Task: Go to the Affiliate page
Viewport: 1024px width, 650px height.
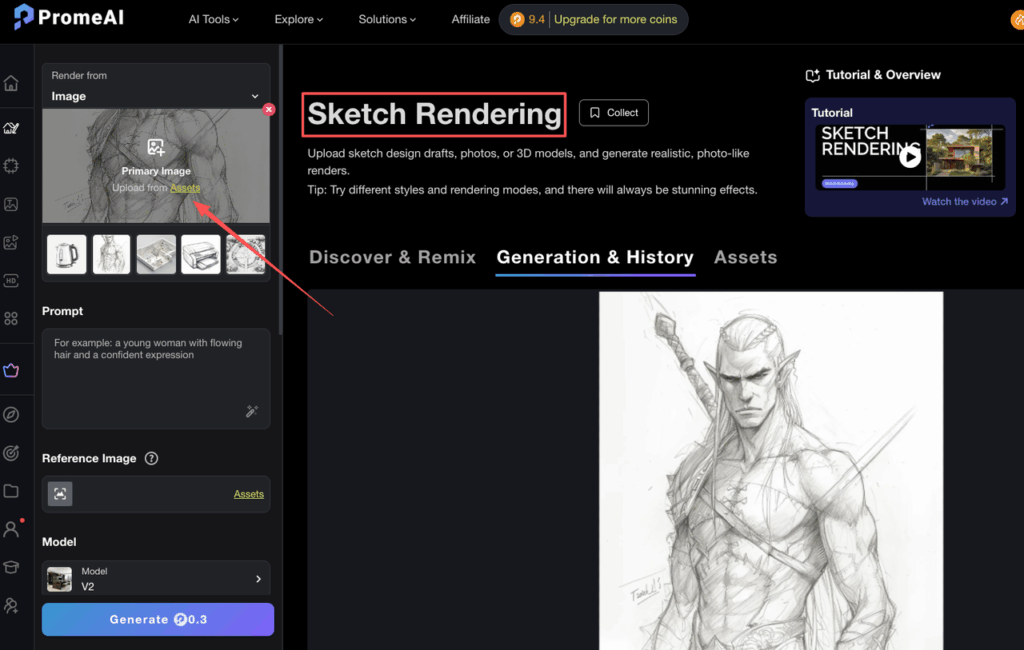Action: [x=470, y=20]
